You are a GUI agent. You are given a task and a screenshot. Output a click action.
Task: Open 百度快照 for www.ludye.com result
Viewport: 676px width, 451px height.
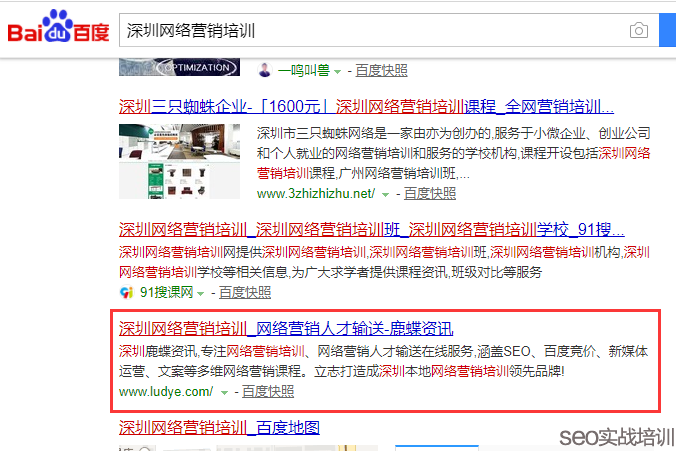point(268,391)
